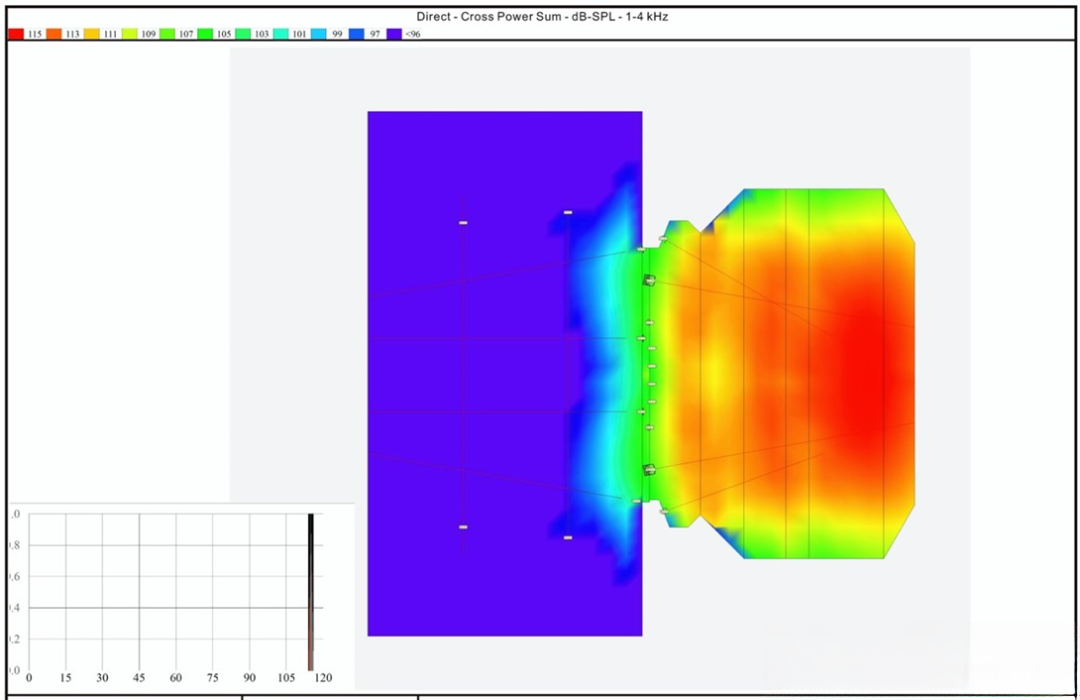Click the red 115 dB legend swatch
1080x700 pixels.
click(16, 34)
